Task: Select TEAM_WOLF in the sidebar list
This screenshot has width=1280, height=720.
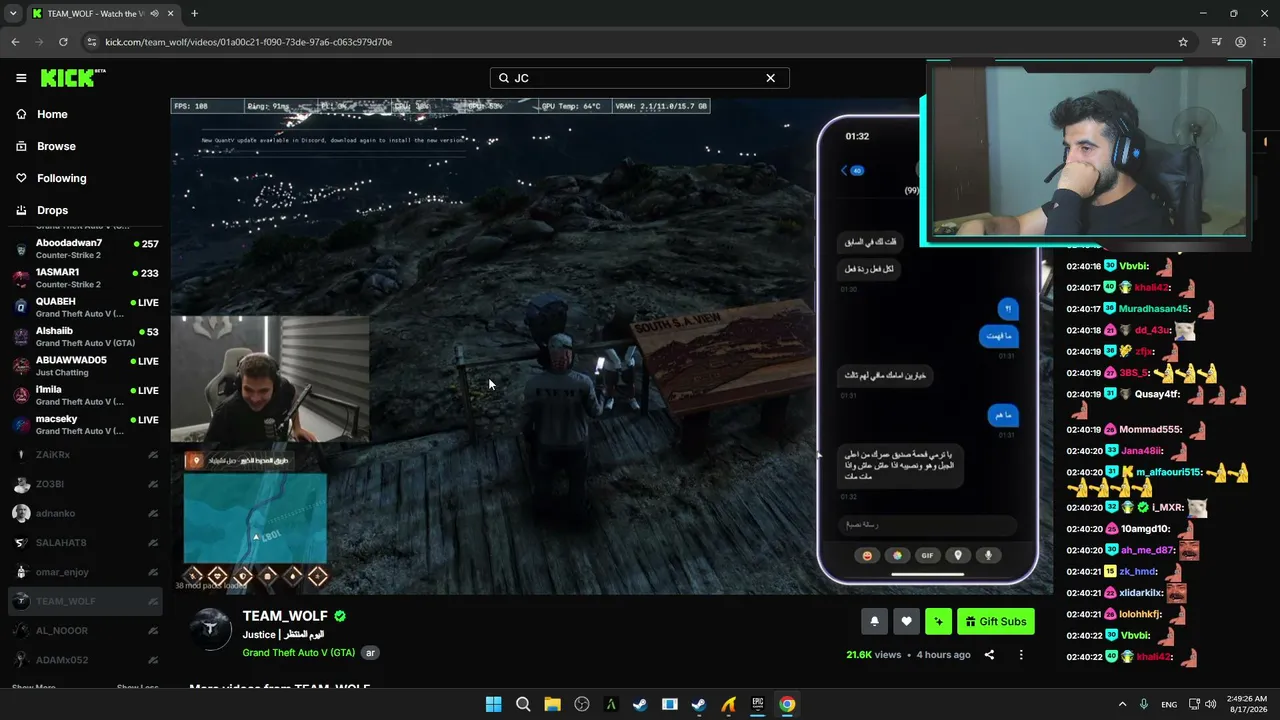Action: click(85, 601)
